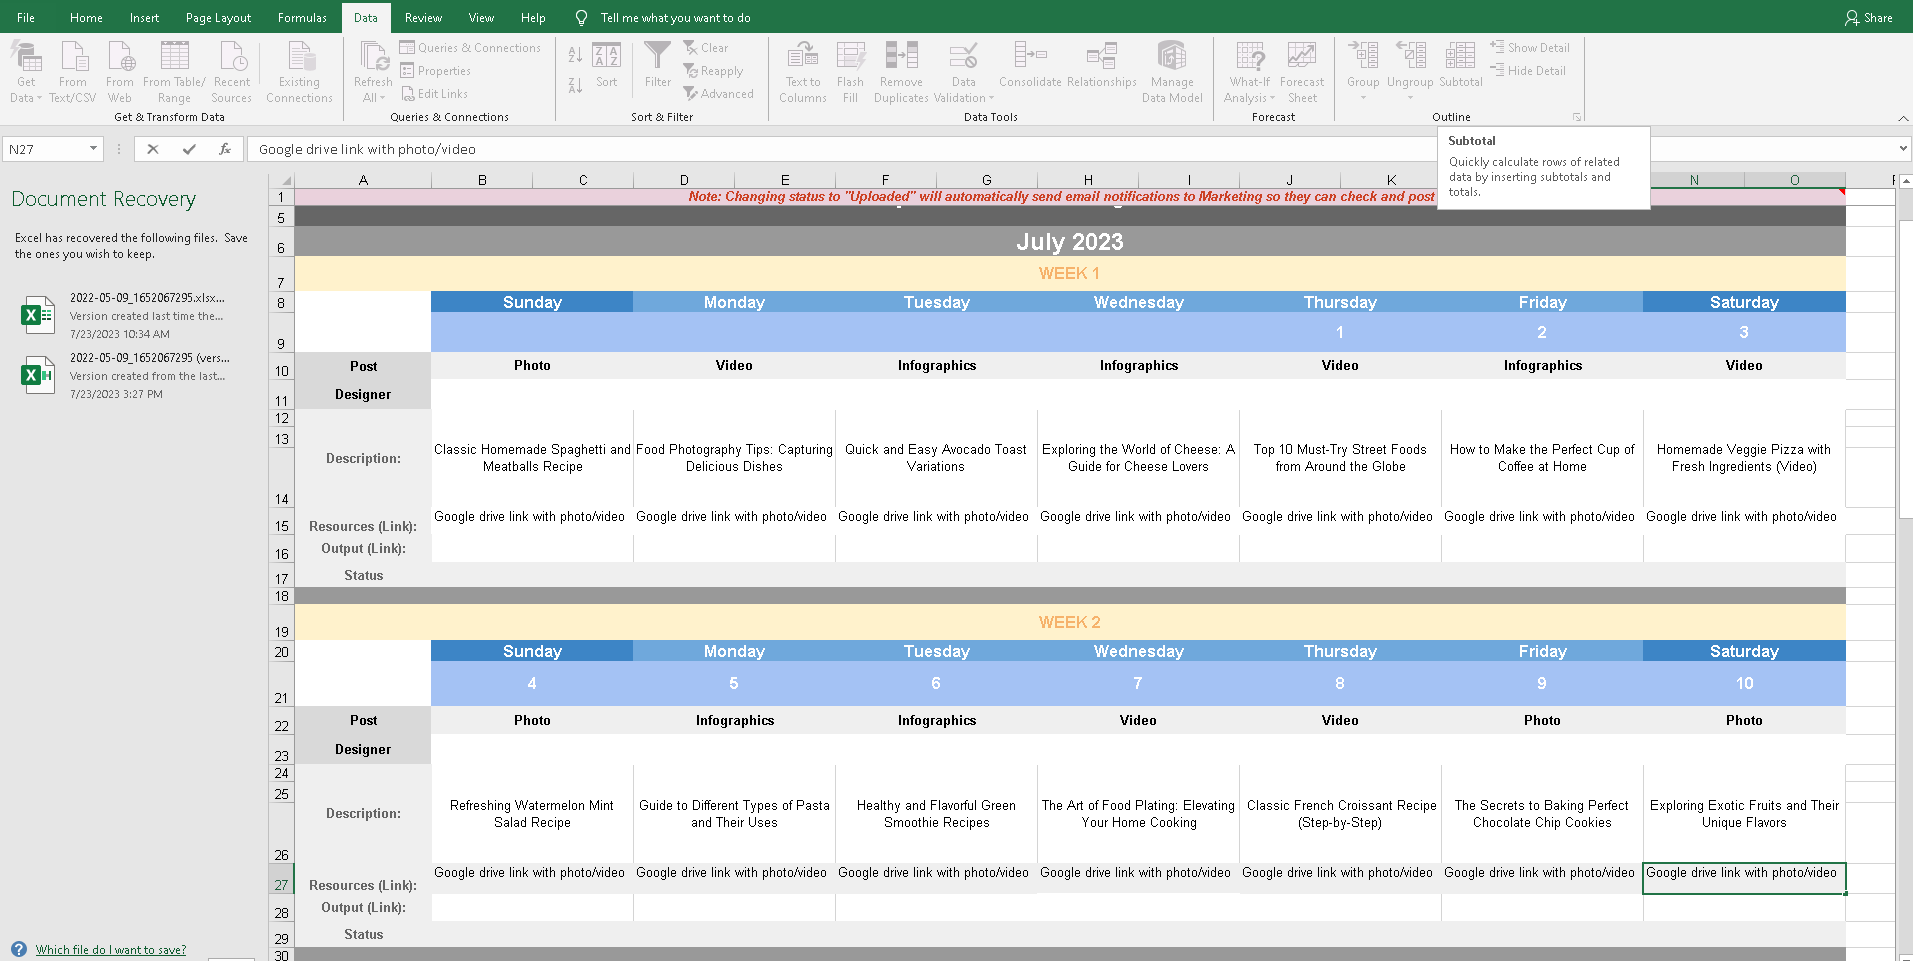Reapply the filter
The height and width of the screenshot is (961, 1913).
pos(713,71)
